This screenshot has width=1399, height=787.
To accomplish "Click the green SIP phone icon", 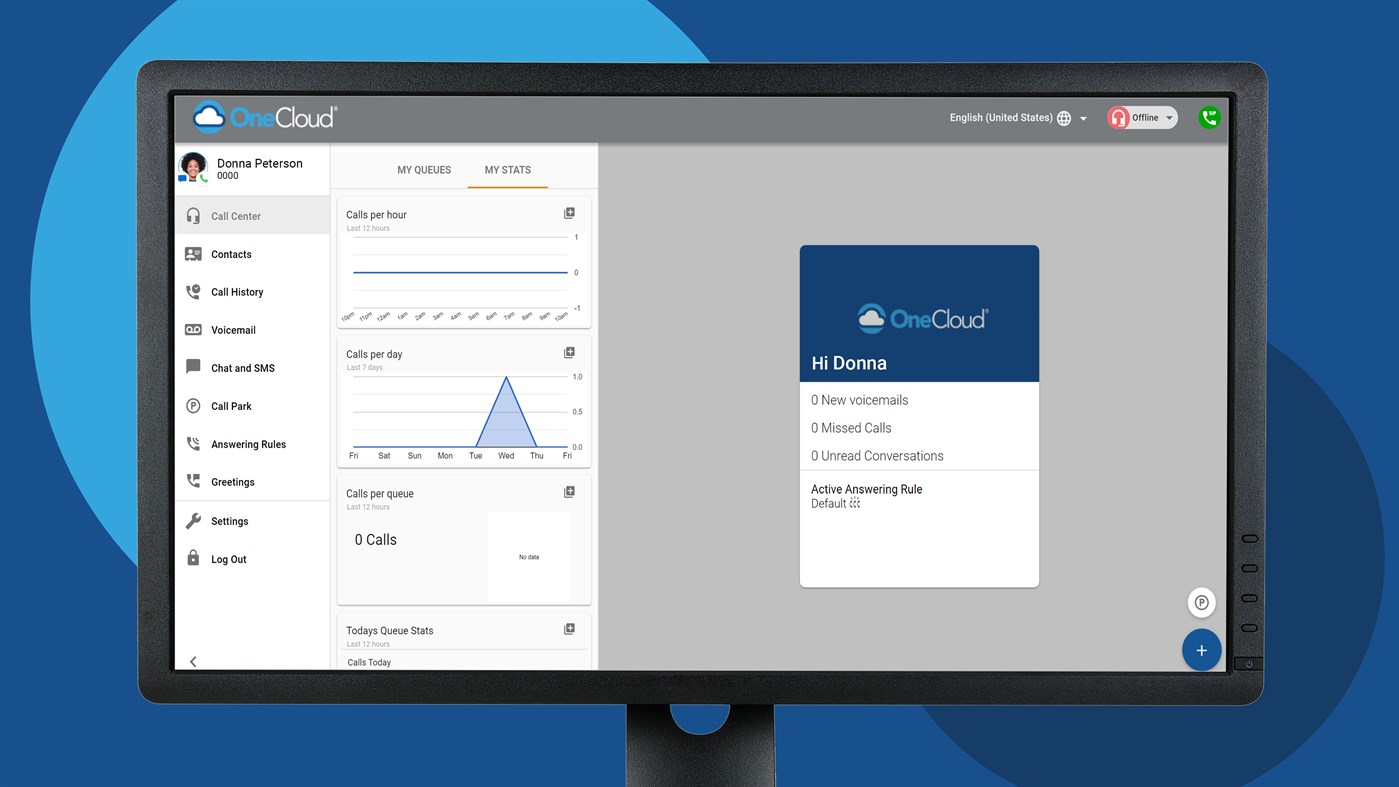I will pyautogui.click(x=1208, y=117).
